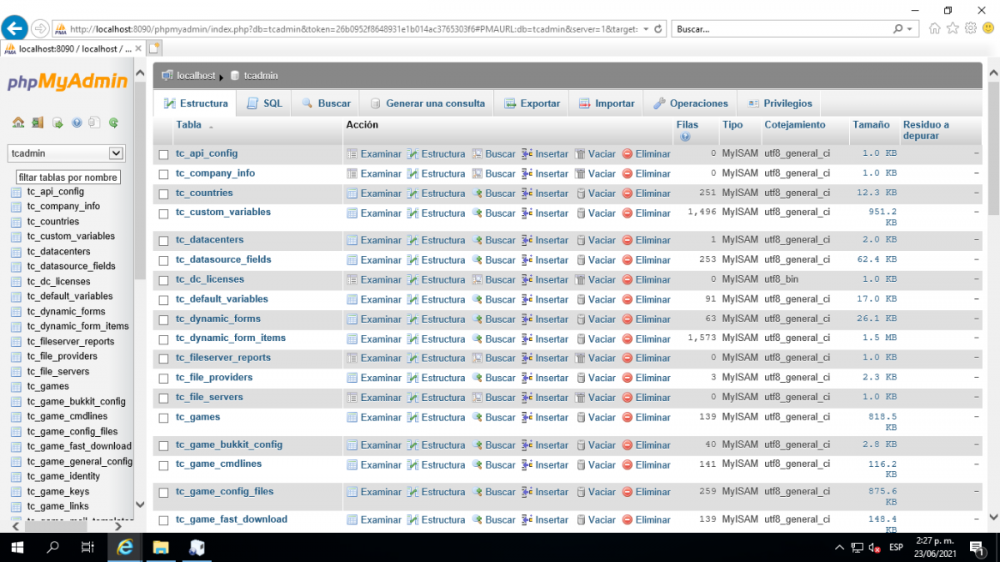
Task: Tick the checkbox next to tc_dc_licenses
Action: coord(164,280)
